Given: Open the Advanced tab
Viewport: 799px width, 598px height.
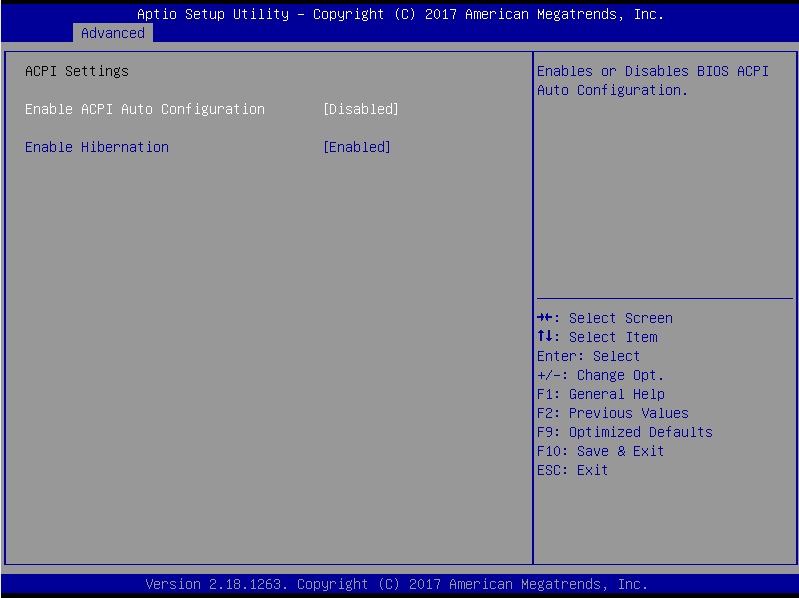Looking at the screenshot, I should pyautogui.click(x=112, y=33).
